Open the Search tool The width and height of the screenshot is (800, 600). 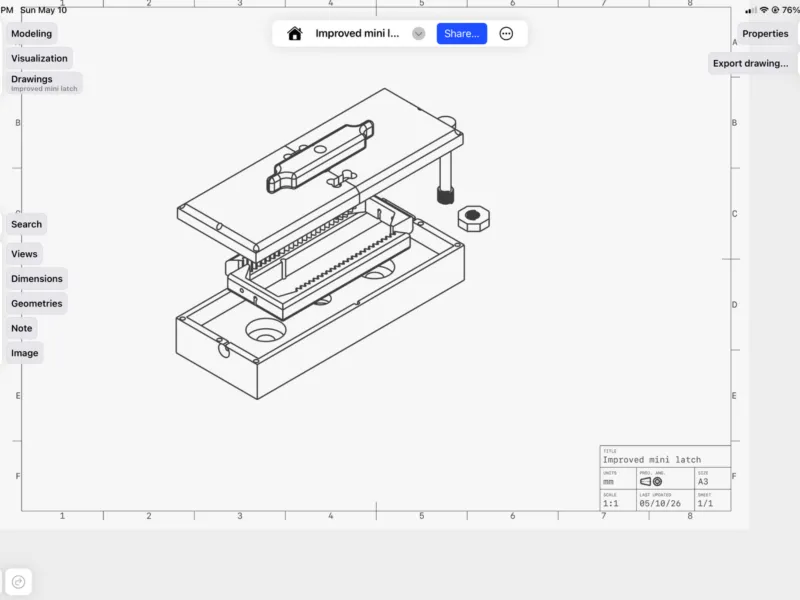(27, 224)
